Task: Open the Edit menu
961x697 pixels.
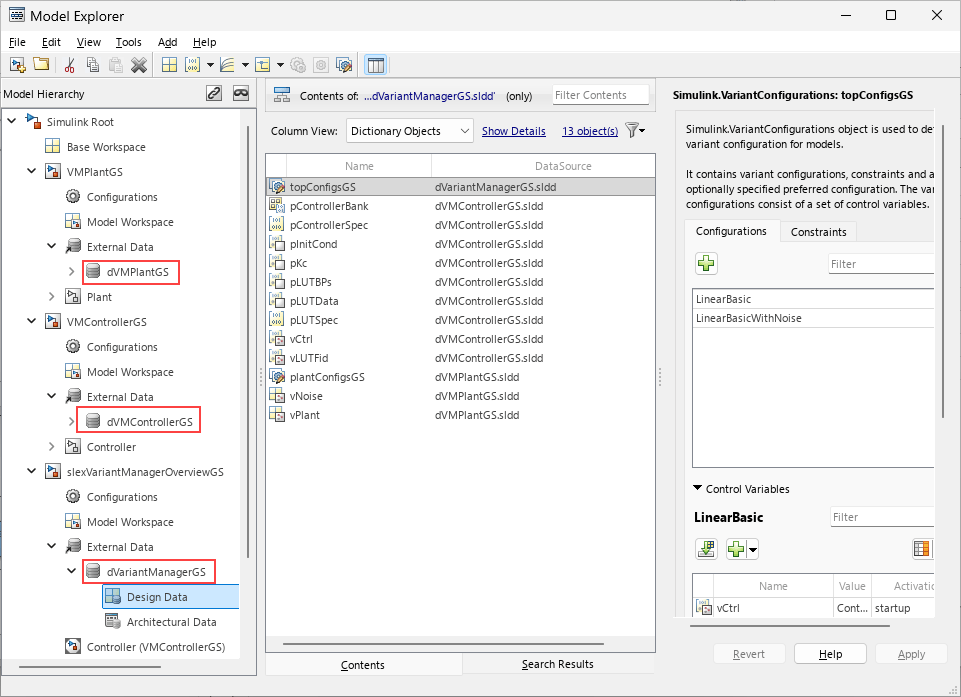Action: coord(51,42)
